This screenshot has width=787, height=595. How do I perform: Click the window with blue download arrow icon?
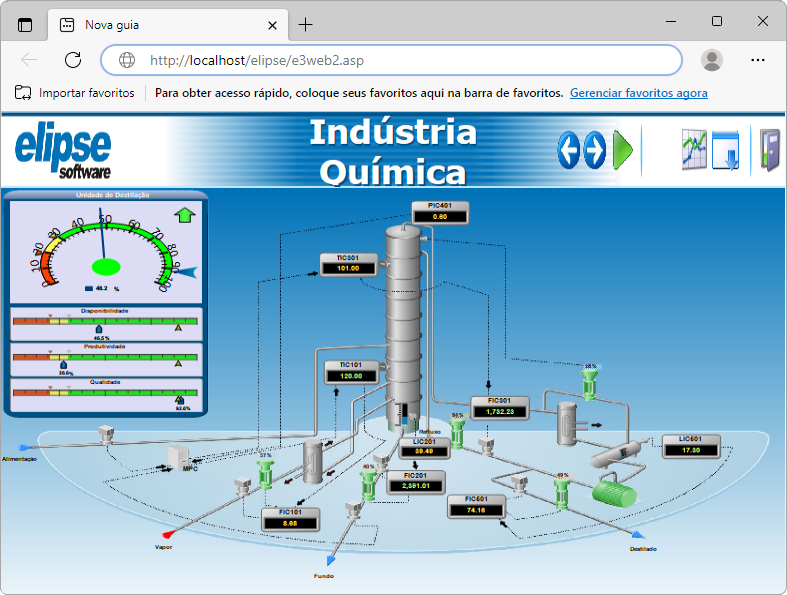point(726,150)
